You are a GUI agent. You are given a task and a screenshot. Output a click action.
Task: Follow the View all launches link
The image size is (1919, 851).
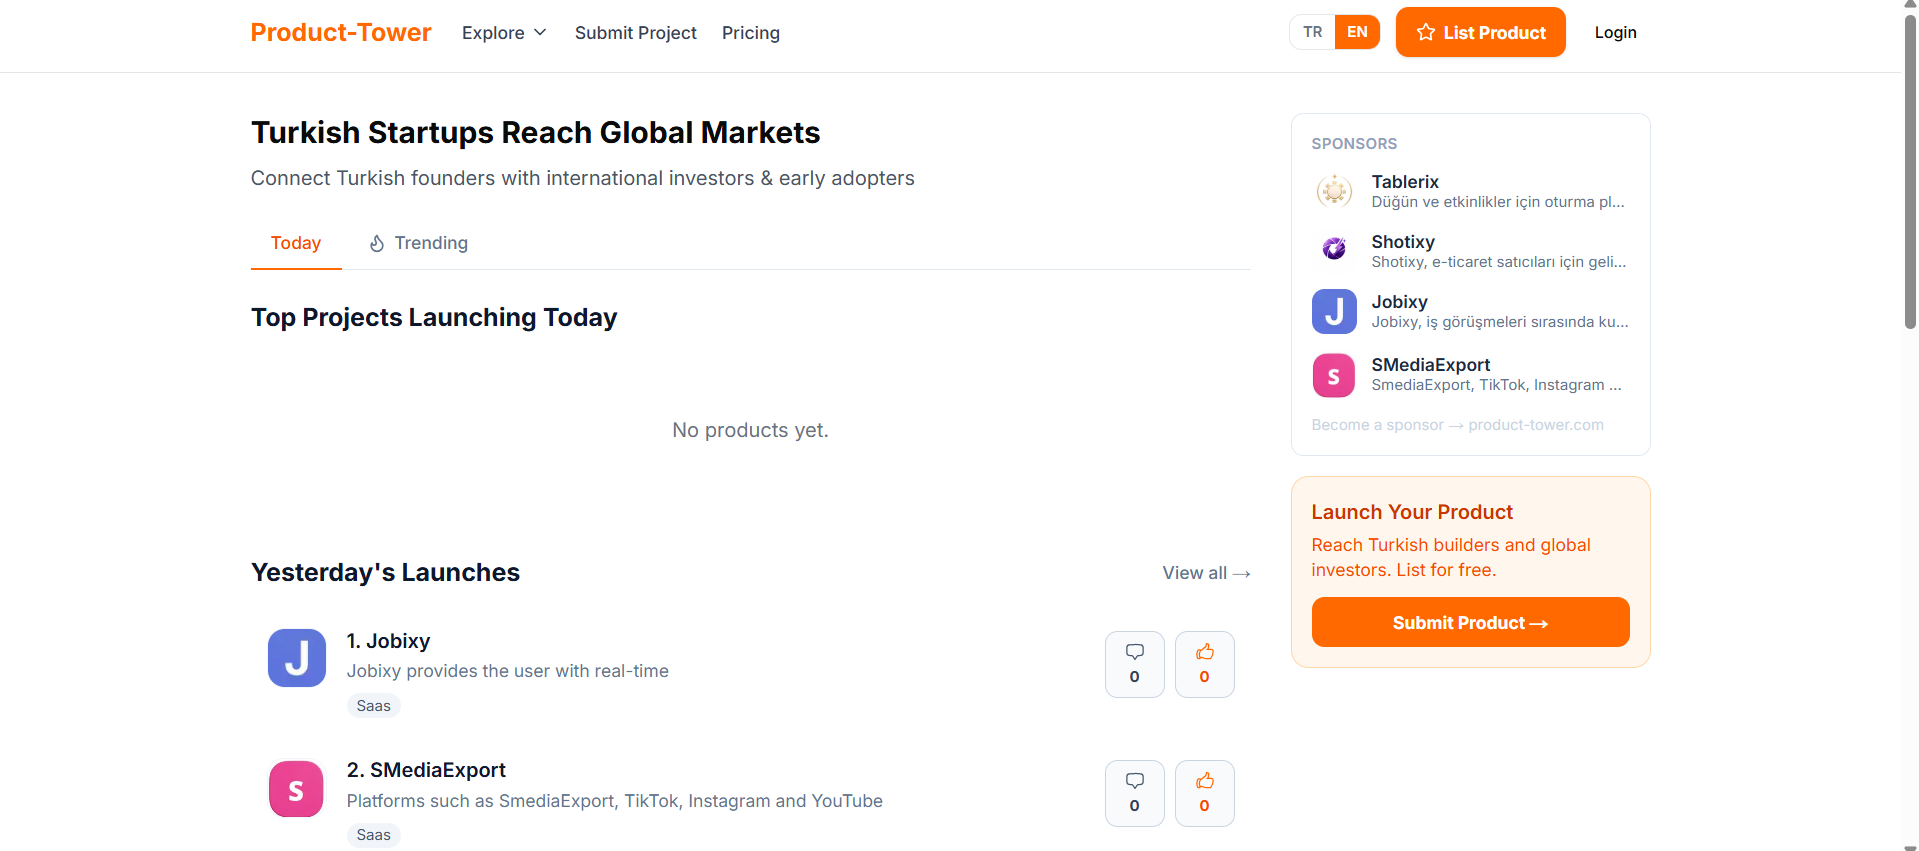[1205, 573]
